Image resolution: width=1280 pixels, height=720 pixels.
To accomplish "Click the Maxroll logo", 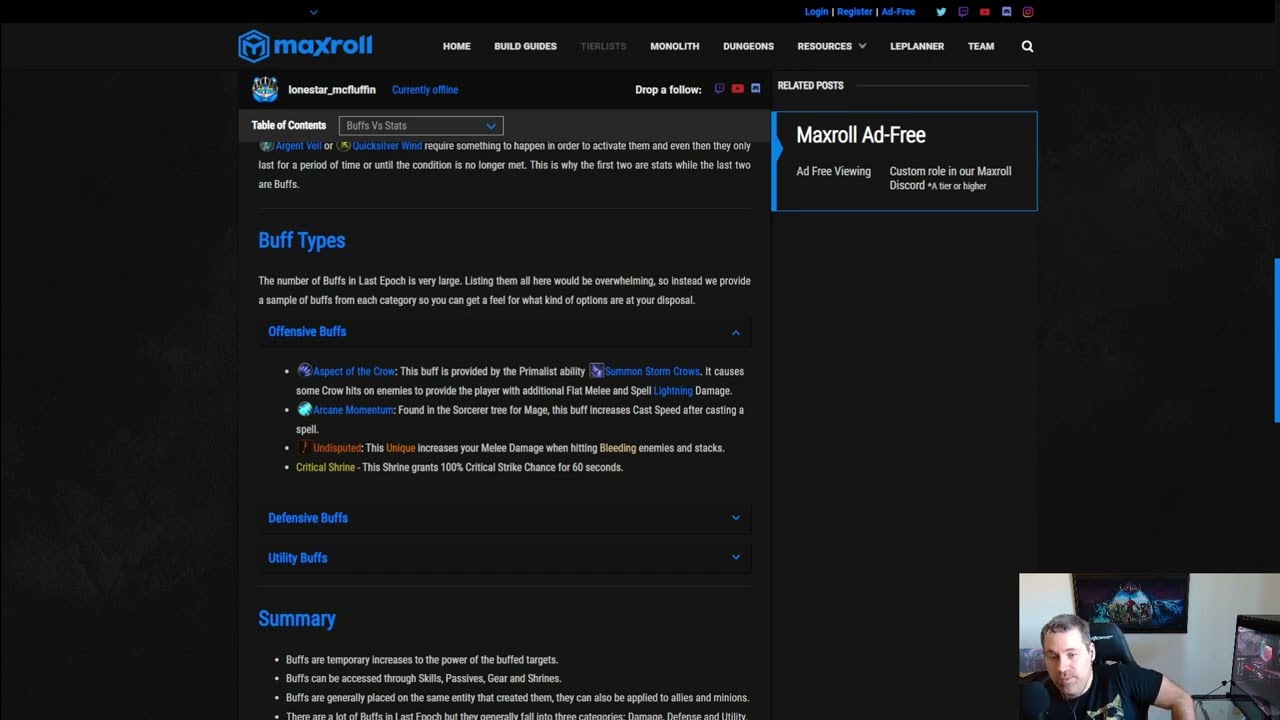I will coord(305,46).
